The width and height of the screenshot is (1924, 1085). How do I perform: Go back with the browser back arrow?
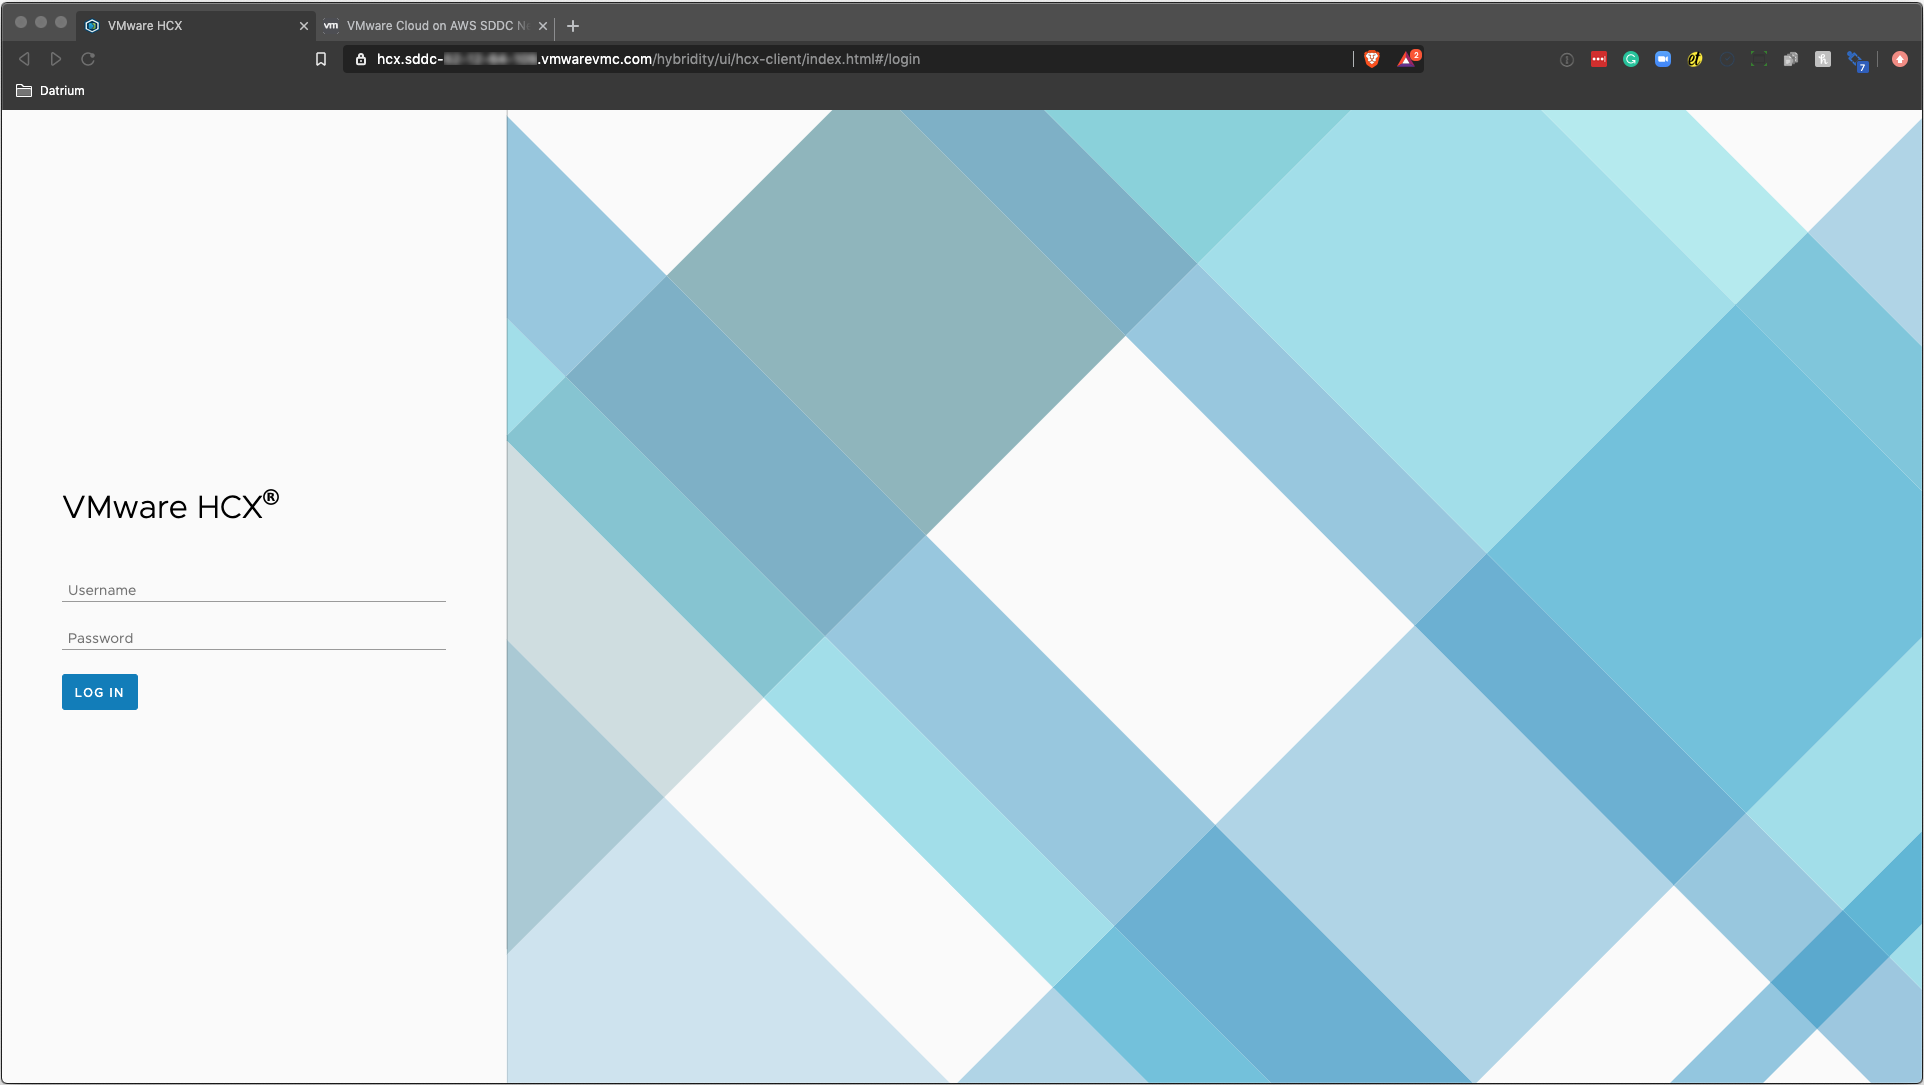point(25,59)
